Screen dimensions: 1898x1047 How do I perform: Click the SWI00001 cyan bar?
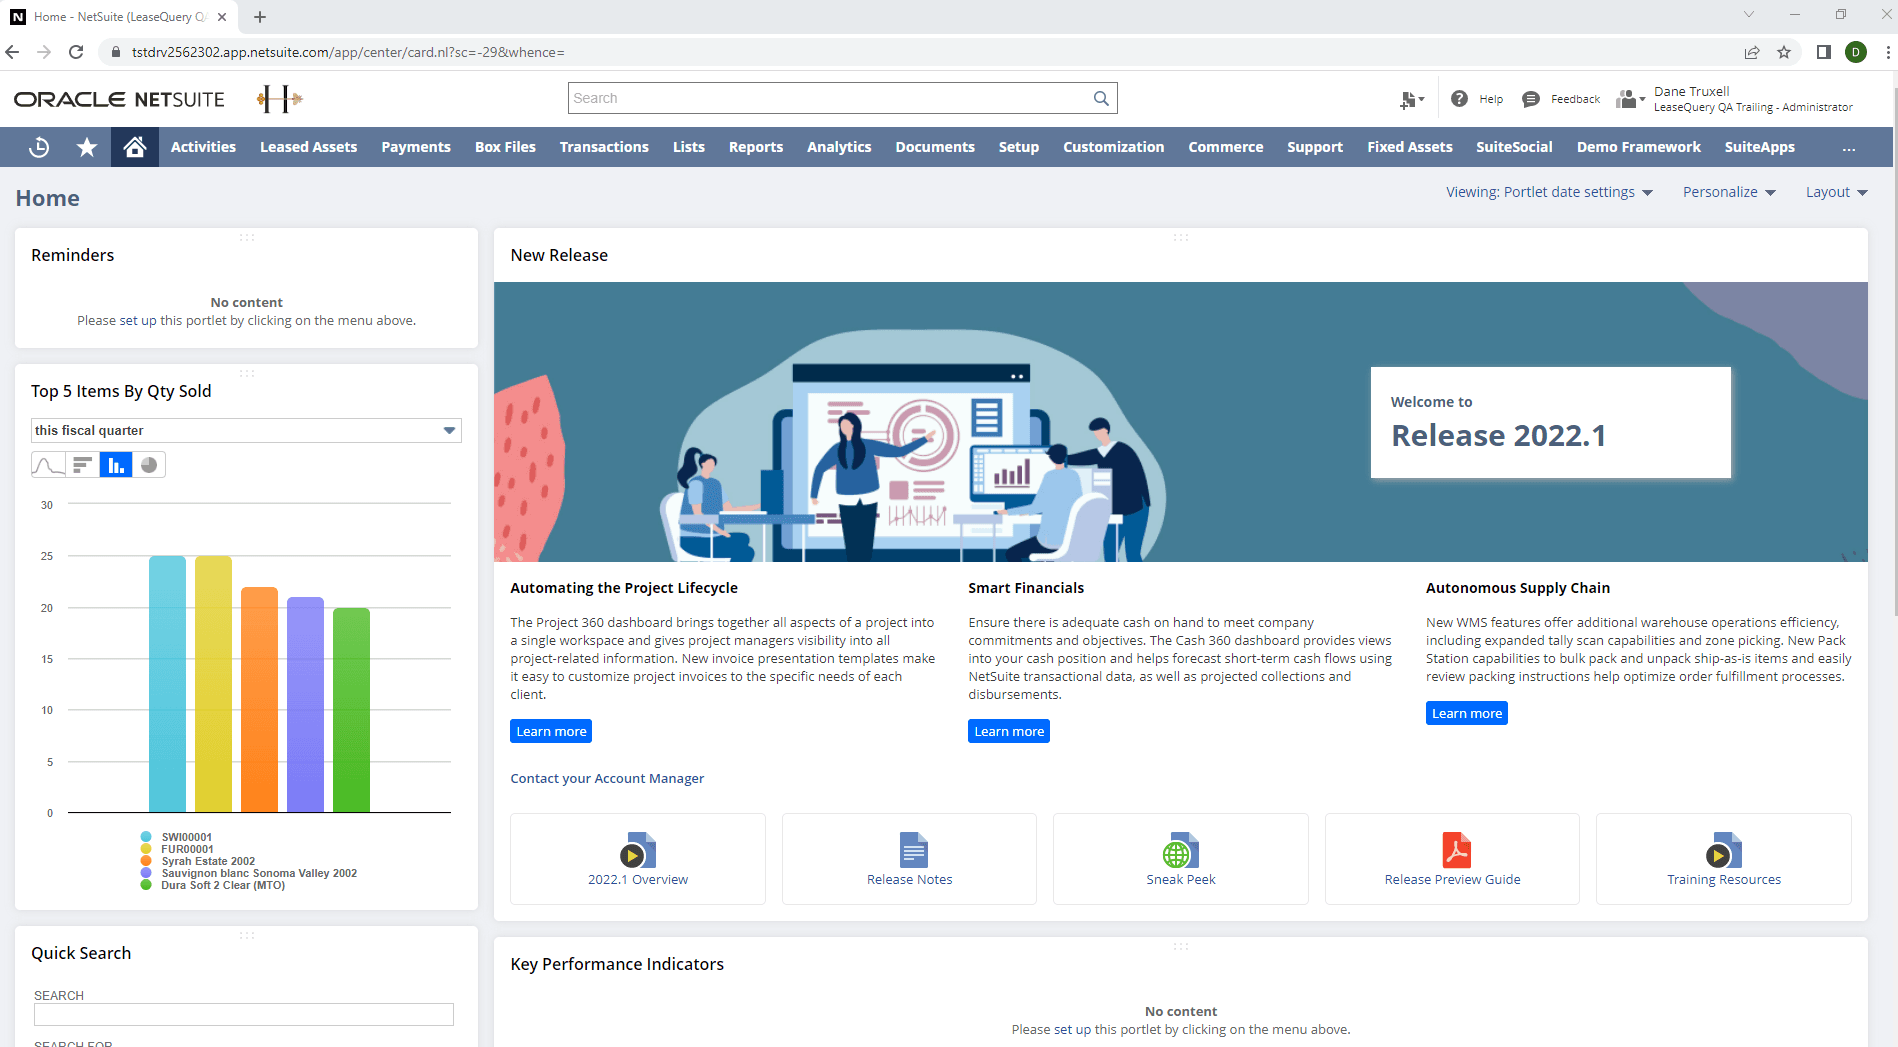click(167, 684)
